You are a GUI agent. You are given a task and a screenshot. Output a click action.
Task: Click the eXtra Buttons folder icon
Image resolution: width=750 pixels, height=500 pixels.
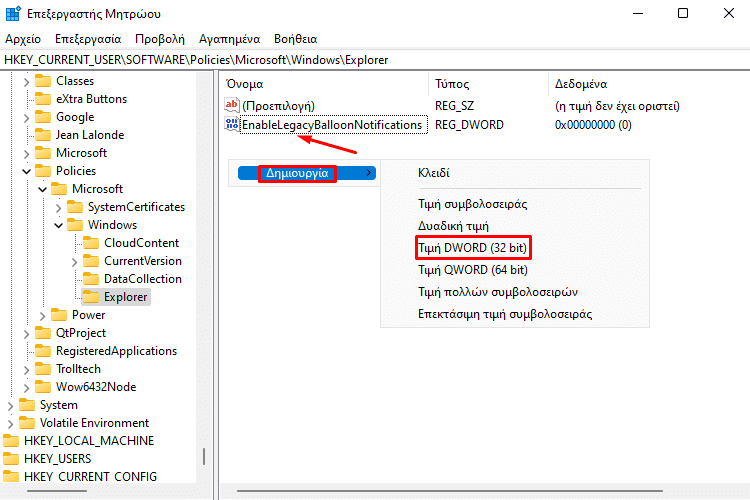pos(43,99)
